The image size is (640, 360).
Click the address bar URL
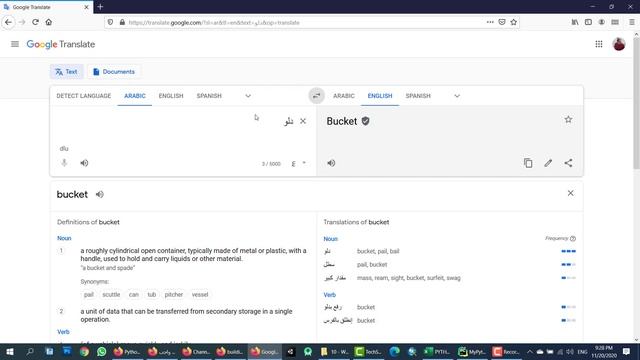point(214,23)
